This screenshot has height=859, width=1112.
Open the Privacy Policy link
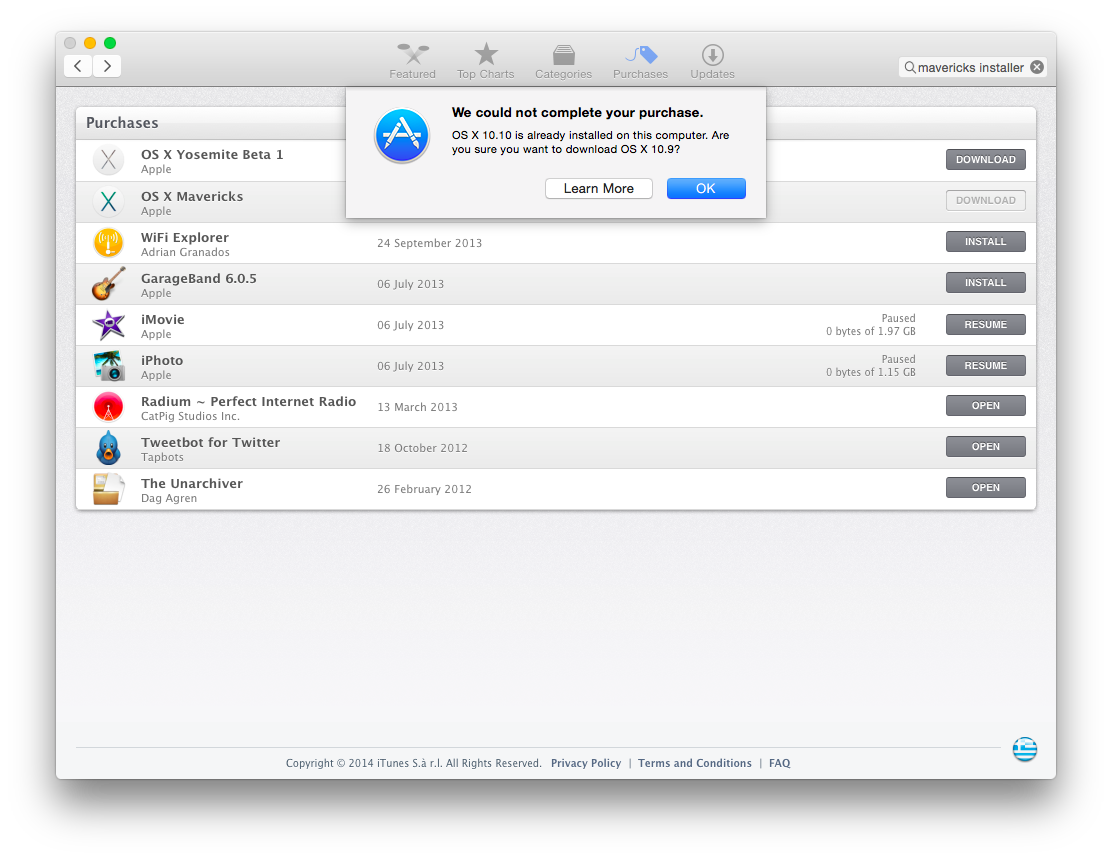586,763
